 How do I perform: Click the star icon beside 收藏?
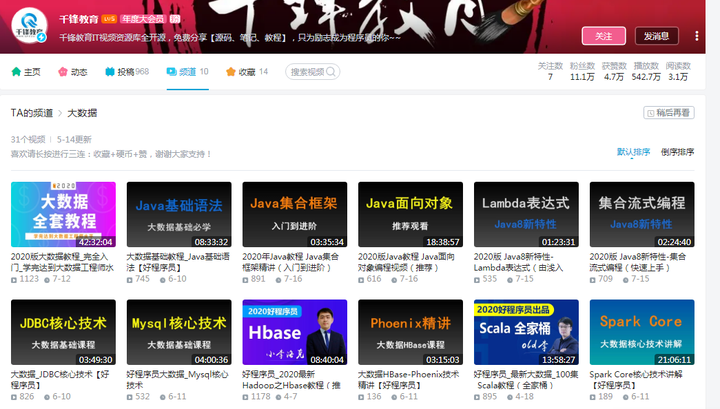tap(231, 72)
